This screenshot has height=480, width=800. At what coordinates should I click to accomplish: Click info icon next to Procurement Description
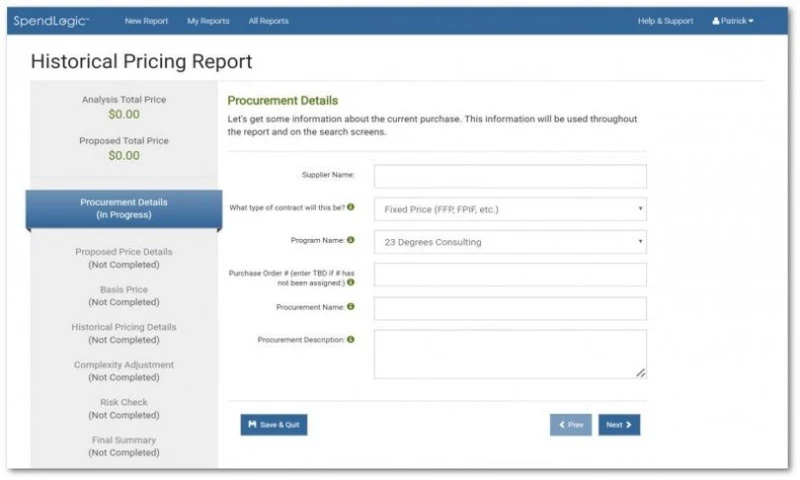(x=351, y=340)
